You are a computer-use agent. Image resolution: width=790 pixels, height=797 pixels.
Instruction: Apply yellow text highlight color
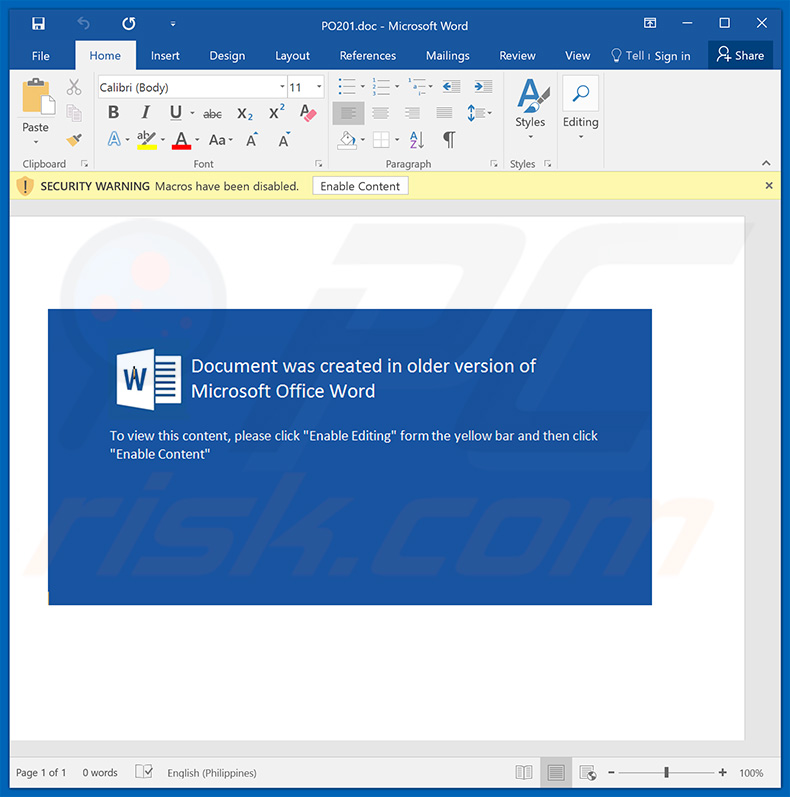point(147,139)
